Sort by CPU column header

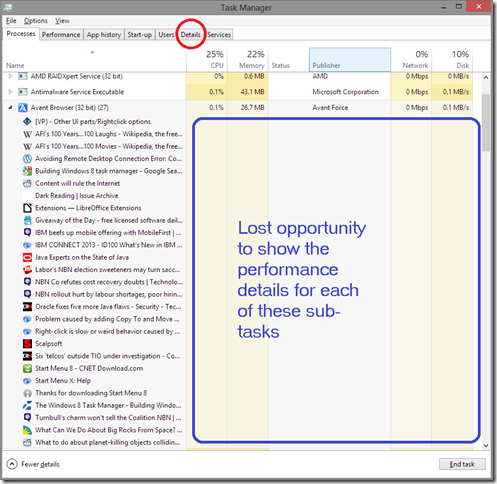pos(207,60)
